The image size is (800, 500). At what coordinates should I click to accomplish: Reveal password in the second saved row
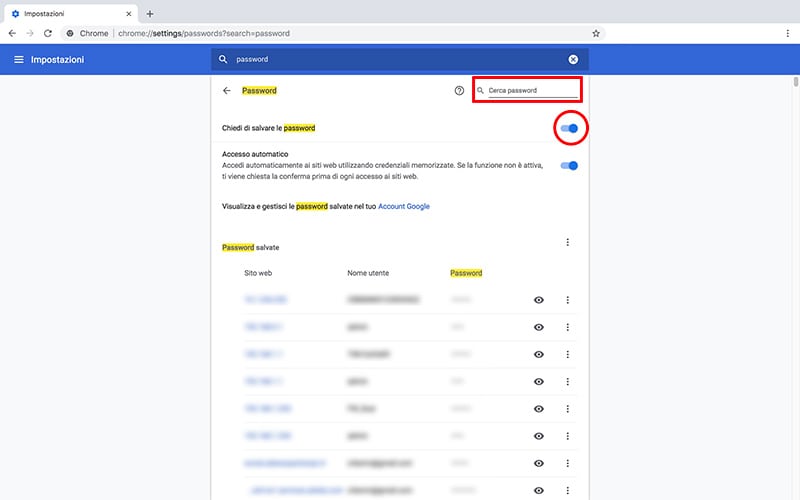[539, 327]
